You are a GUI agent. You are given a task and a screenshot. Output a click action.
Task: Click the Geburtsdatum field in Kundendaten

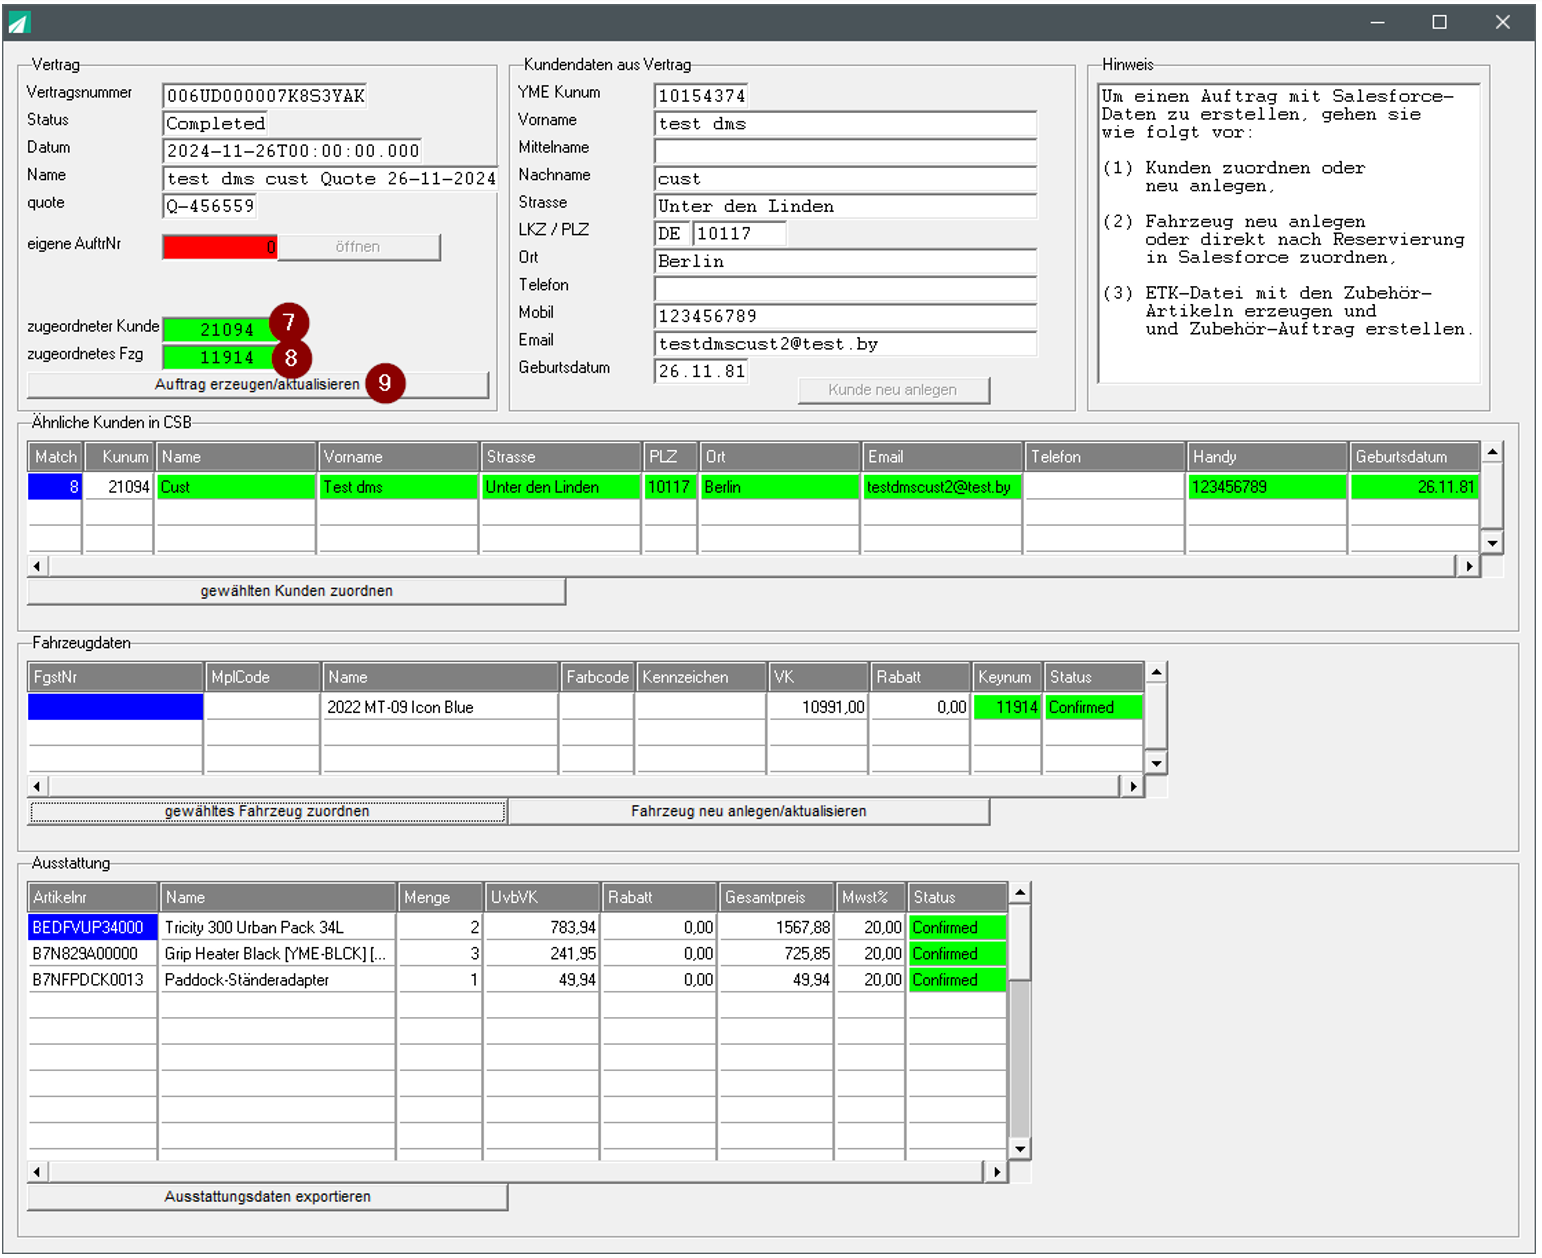coord(701,371)
